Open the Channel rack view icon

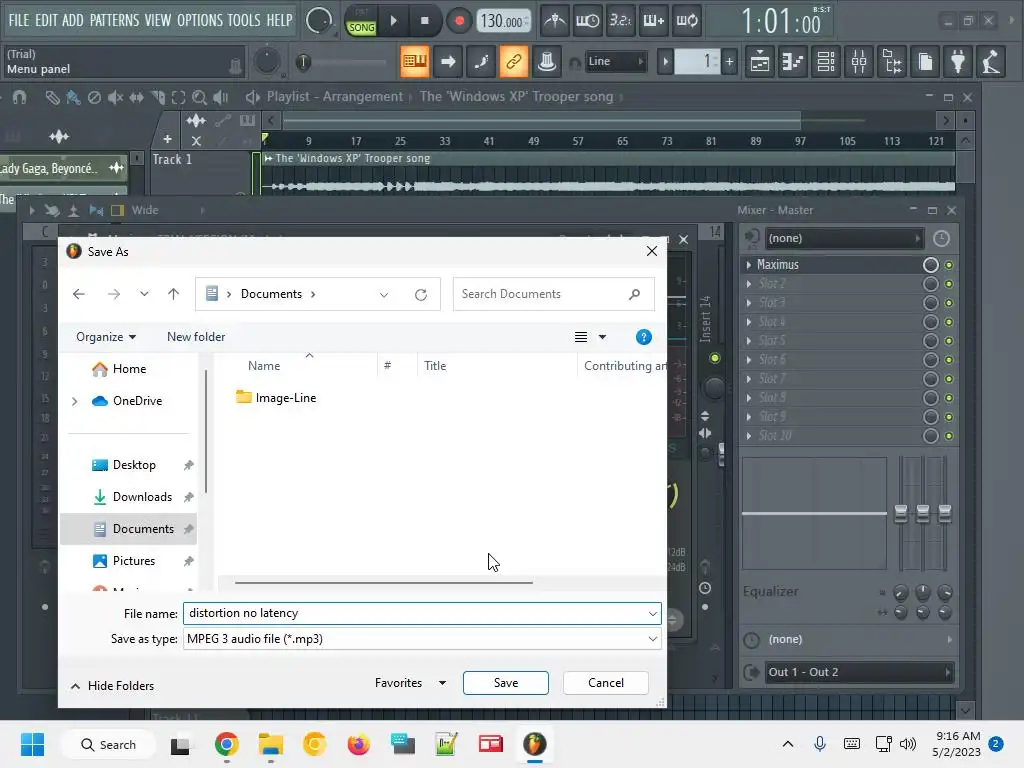[x=826, y=62]
